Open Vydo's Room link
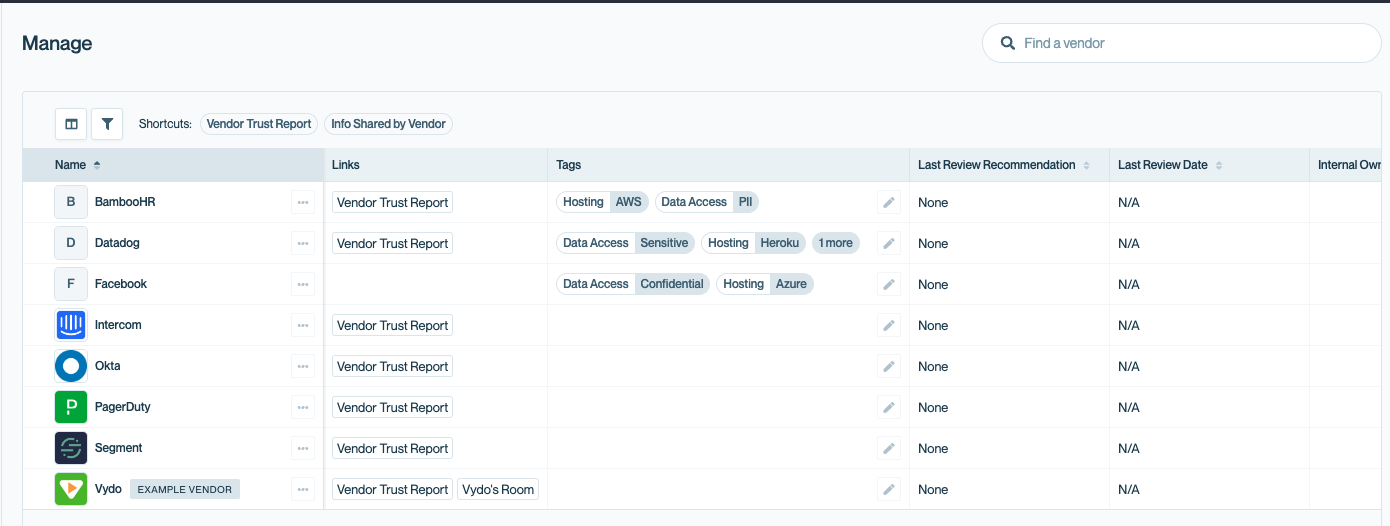Image resolution: width=1390 pixels, height=526 pixels. 499,489
